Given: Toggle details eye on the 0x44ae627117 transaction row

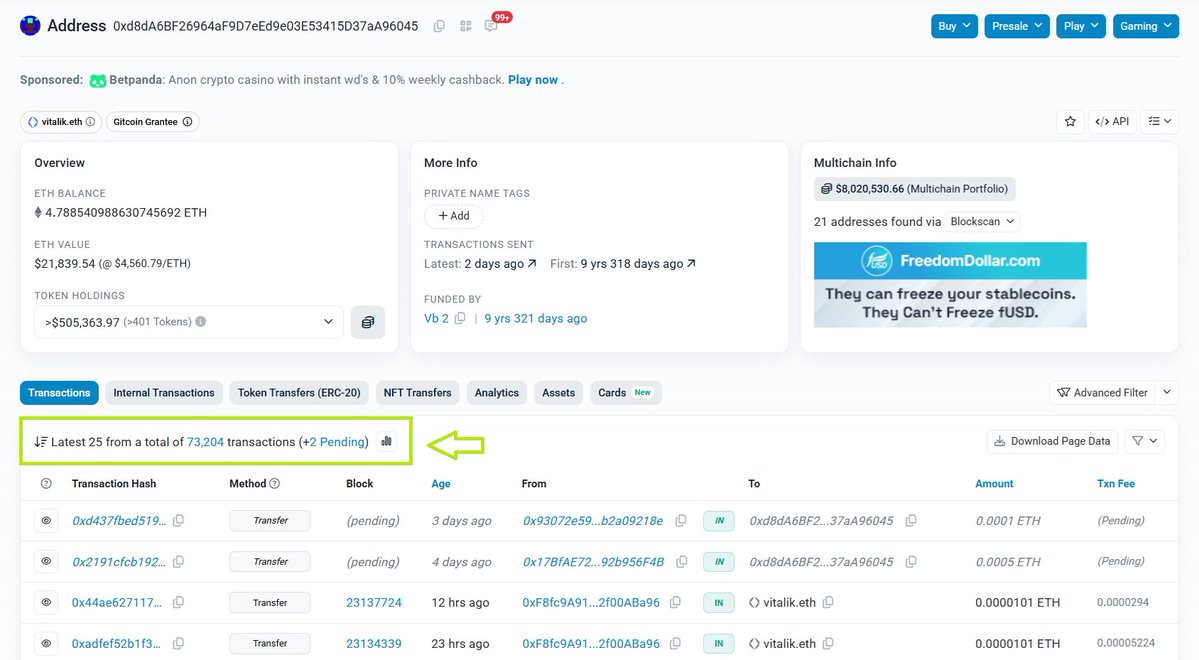Looking at the screenshot, I should pos(45,602).
